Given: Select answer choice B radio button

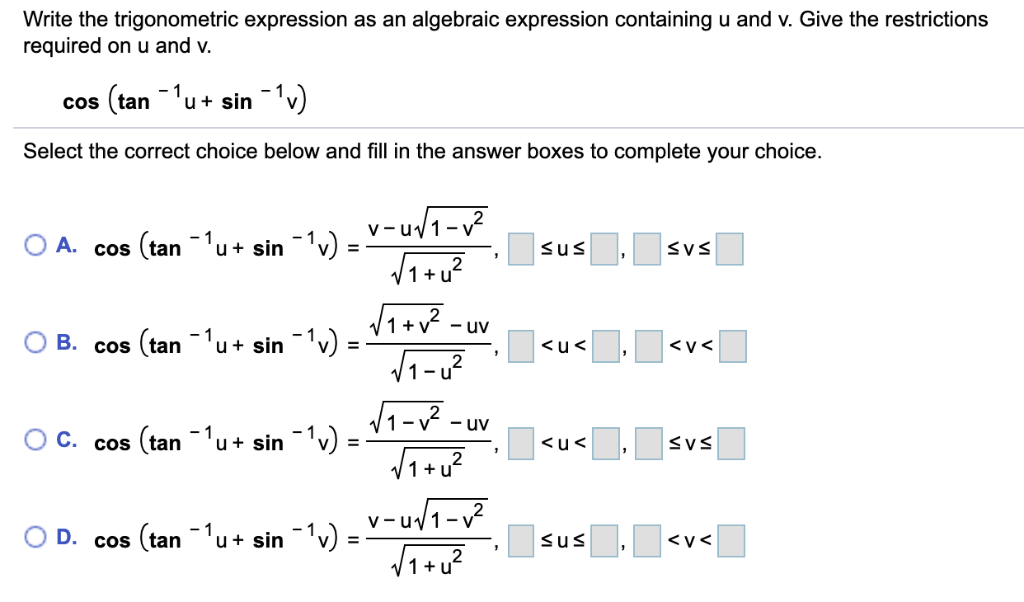Looking at the screenshot, I should click(35, 342).
